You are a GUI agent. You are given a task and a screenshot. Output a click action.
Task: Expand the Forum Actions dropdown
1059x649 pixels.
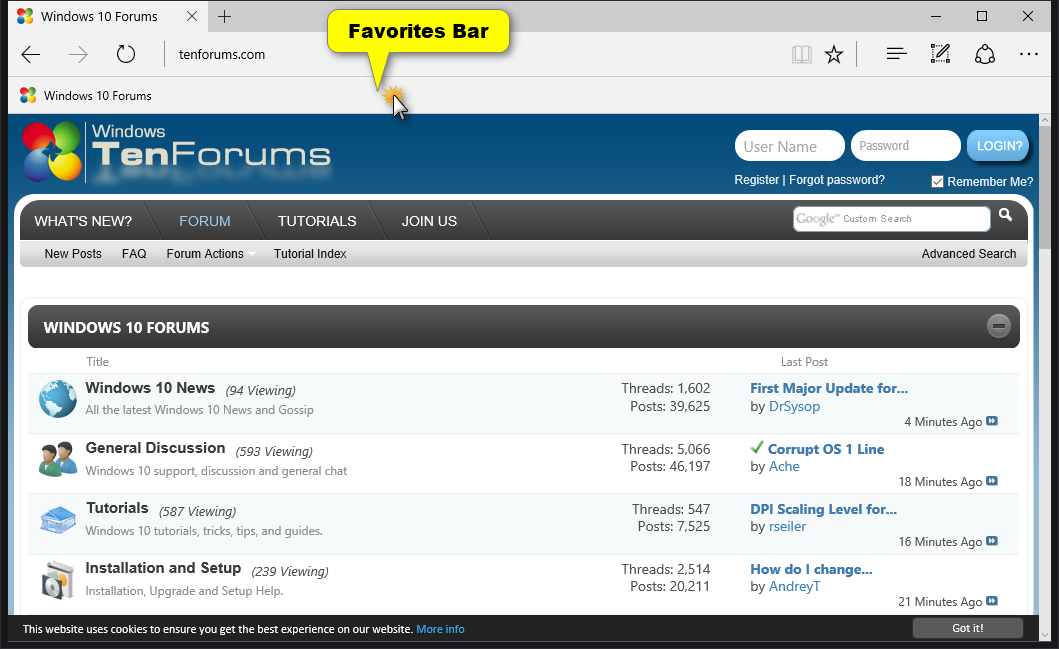[211, 254]
